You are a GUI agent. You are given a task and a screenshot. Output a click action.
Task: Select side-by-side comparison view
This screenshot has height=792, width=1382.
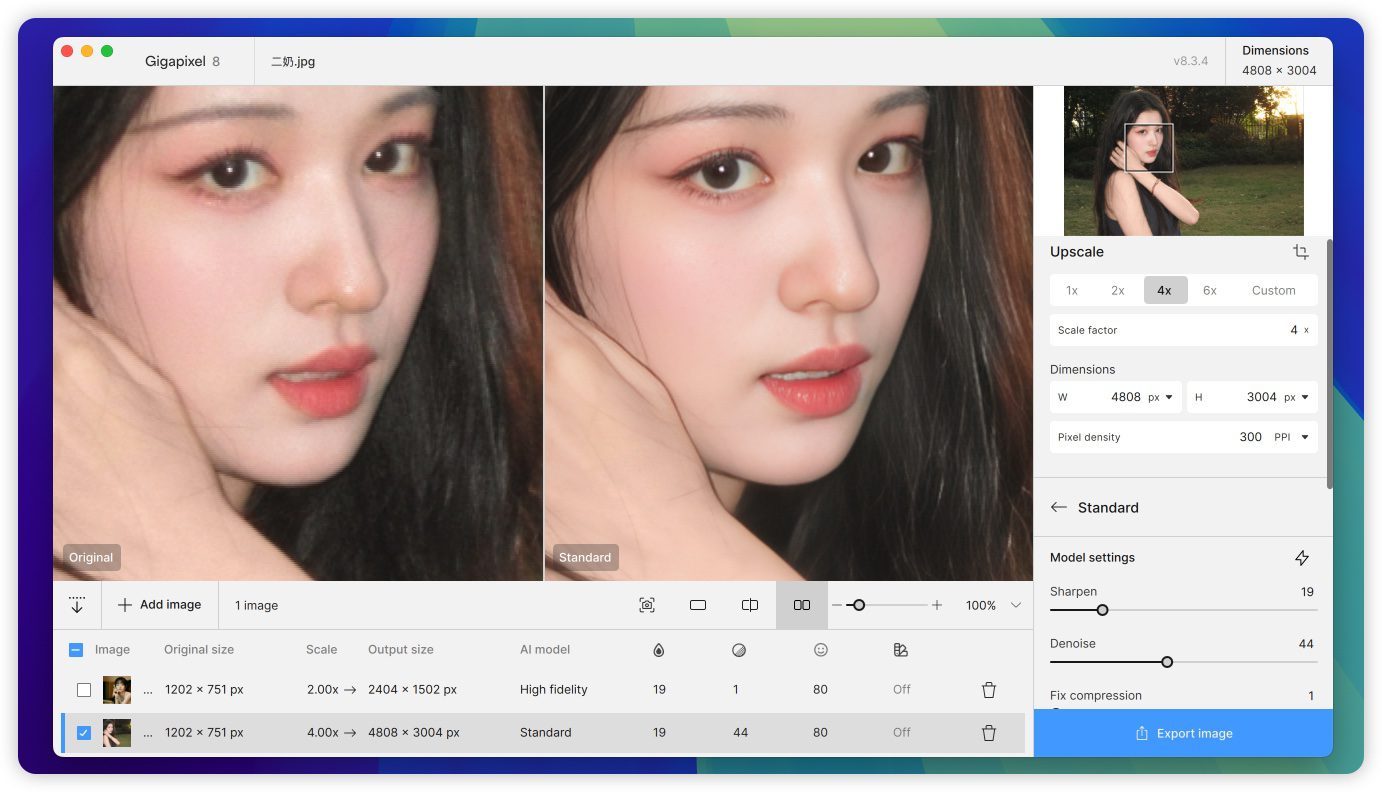(801, 605)
